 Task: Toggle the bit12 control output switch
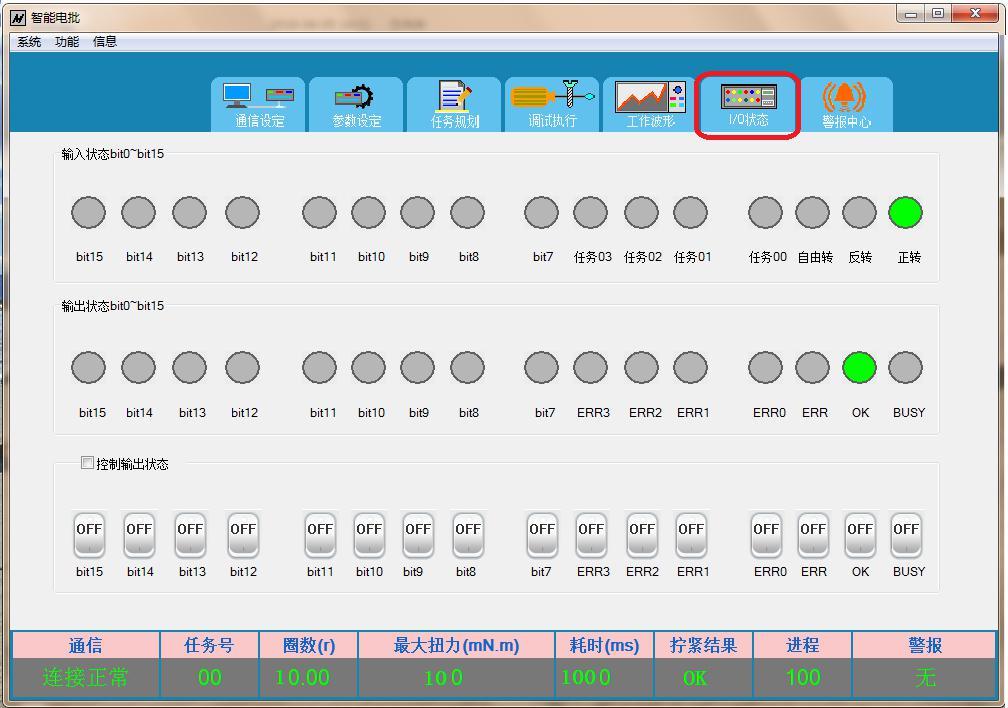click(x=242, y=535)
